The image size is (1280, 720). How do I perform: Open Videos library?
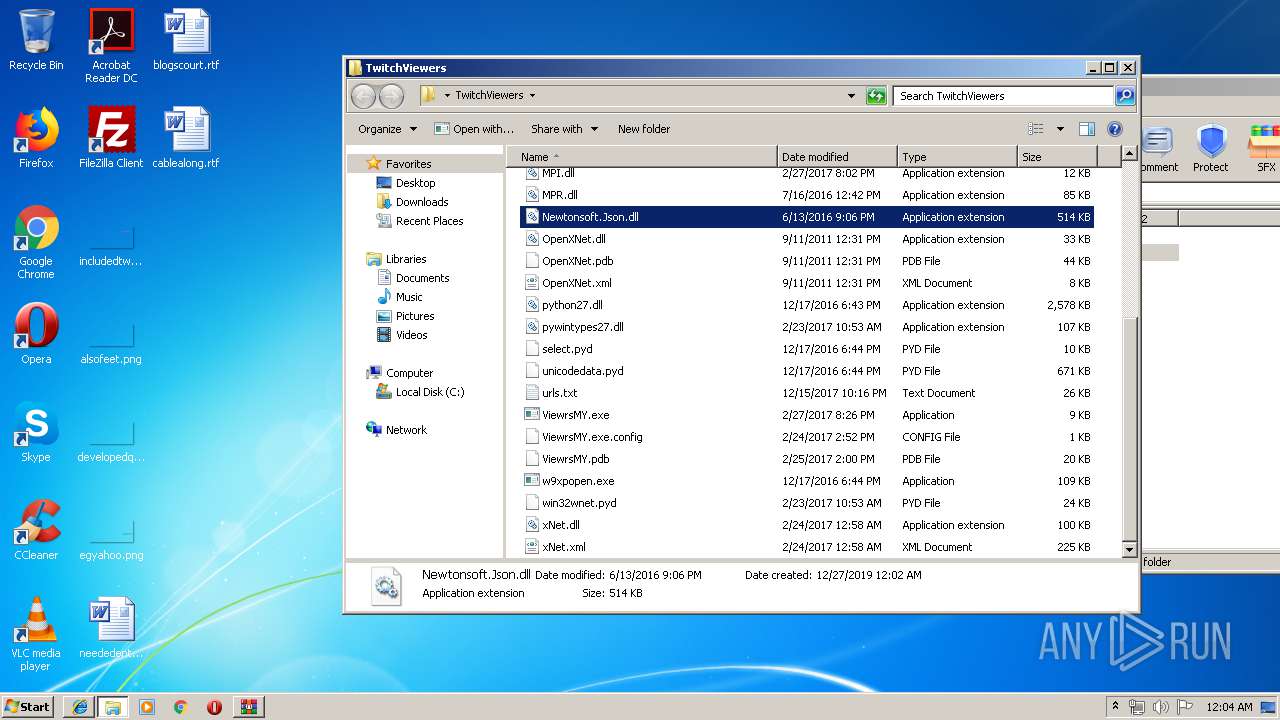pyautogui.click(x=411, y=335)
